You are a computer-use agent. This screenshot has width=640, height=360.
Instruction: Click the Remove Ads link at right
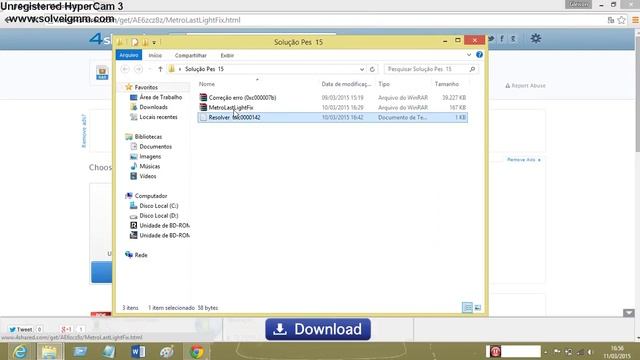524,160
